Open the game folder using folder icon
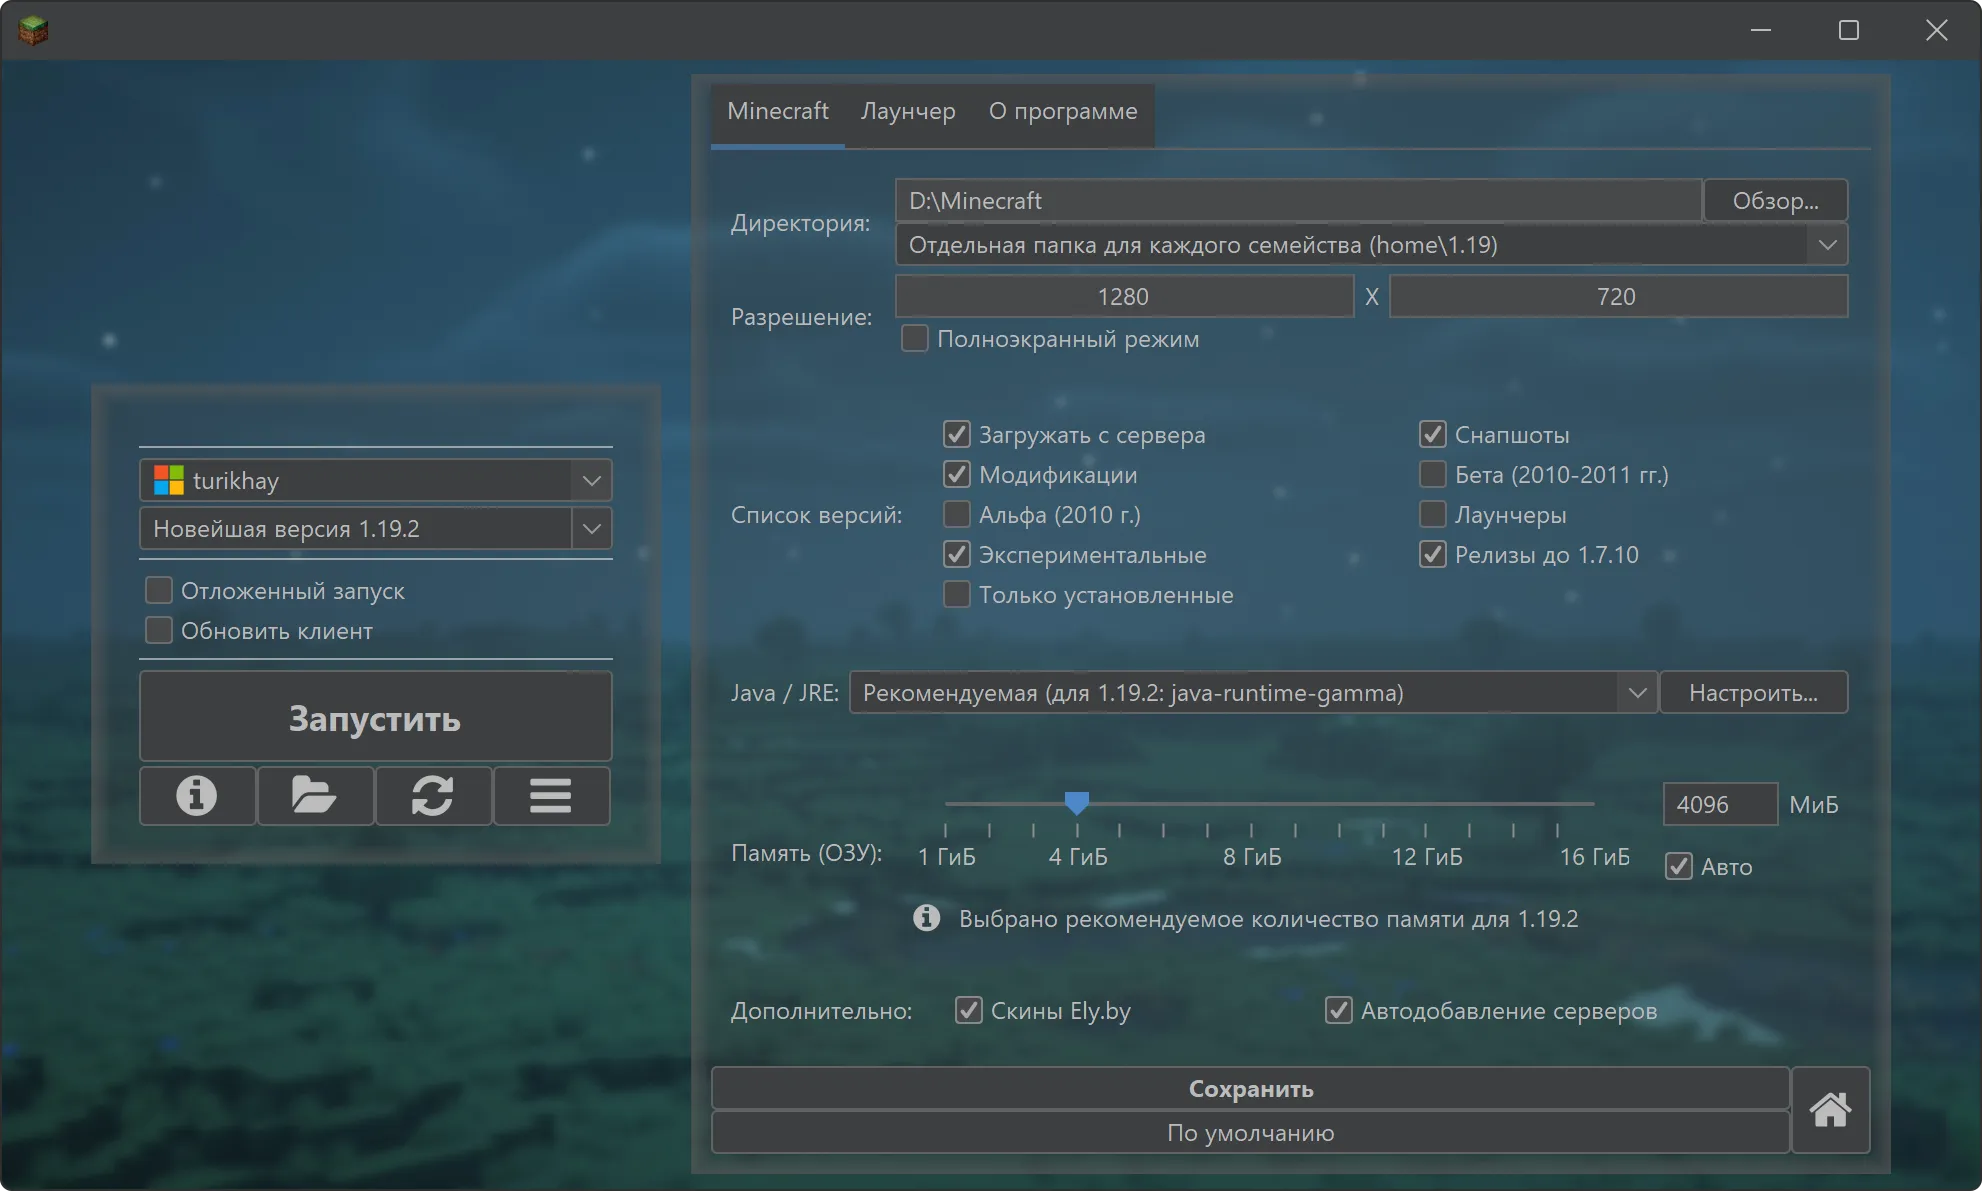Image resolution: width=1982 pixels, height=1191 pixels. coord(314,796)
